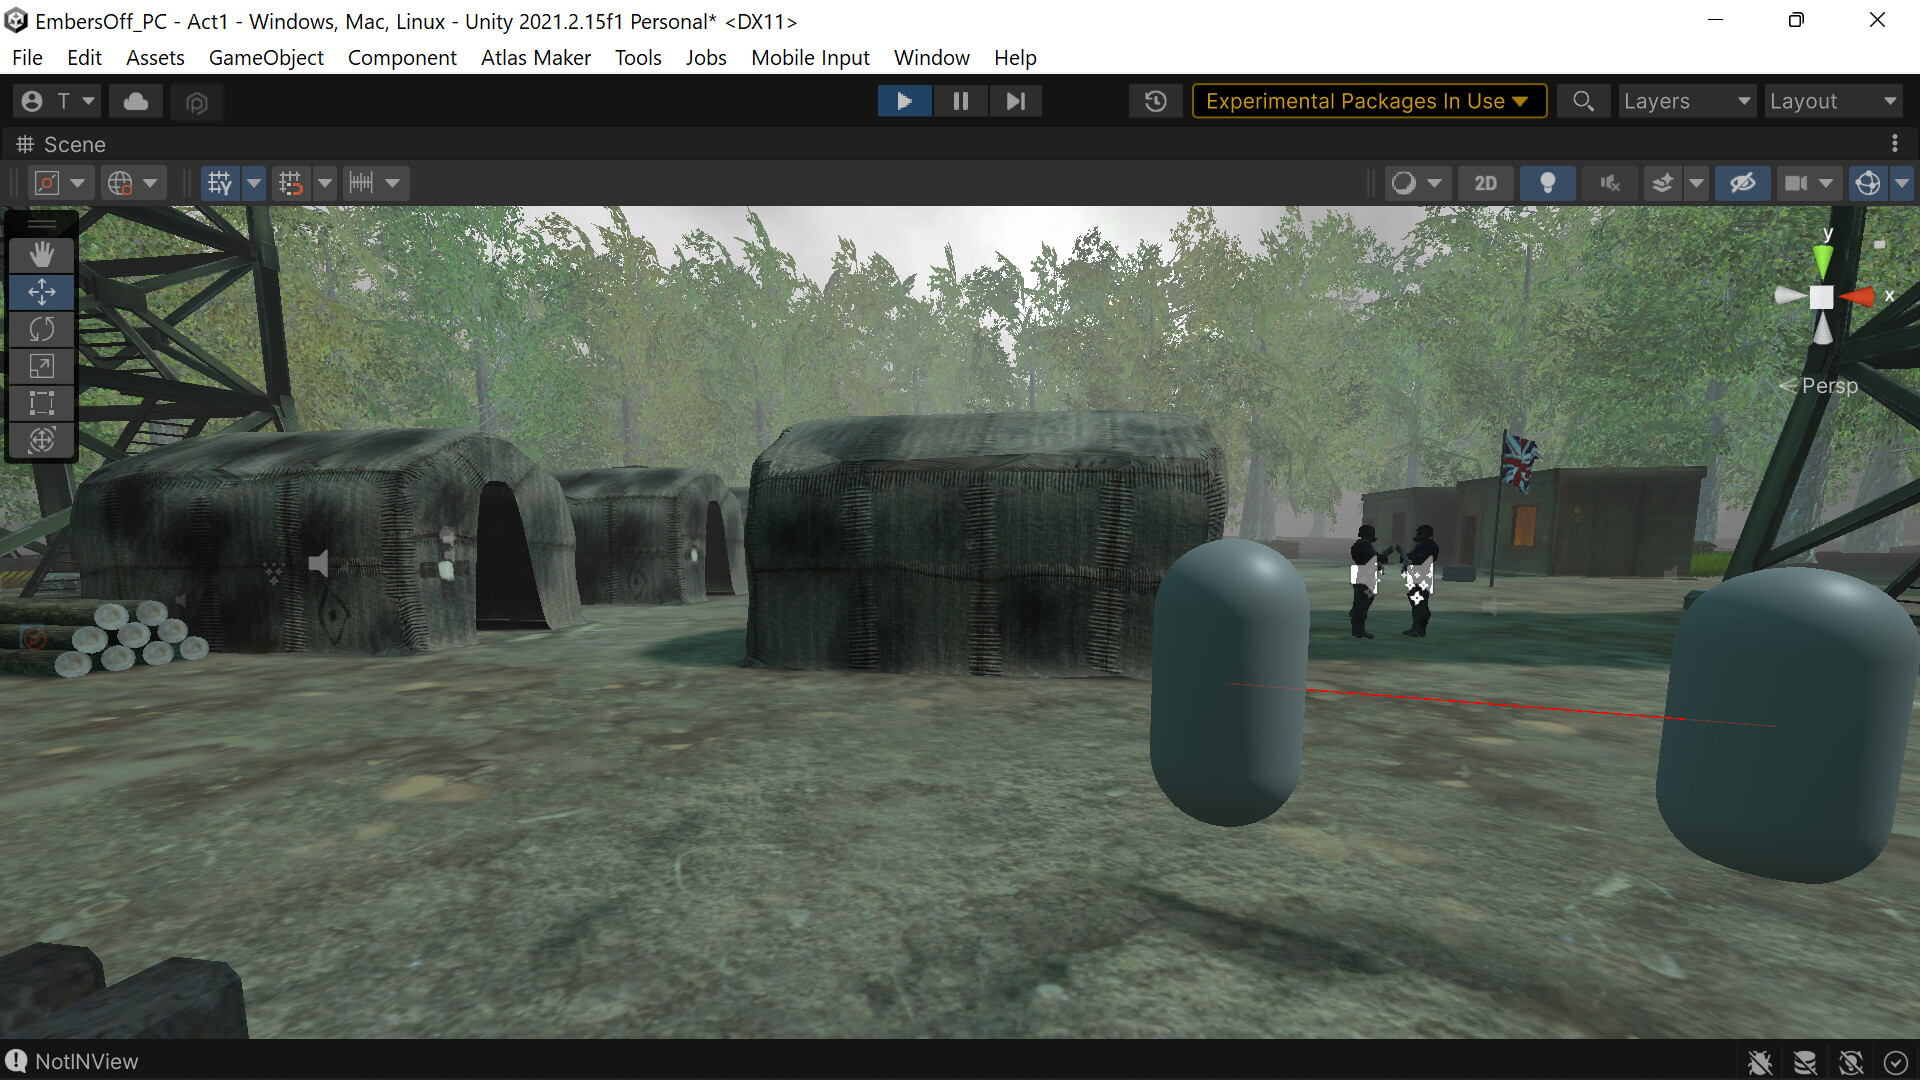
Task: Click the cloud collaborate icon
Action: (x=135, y=100)
